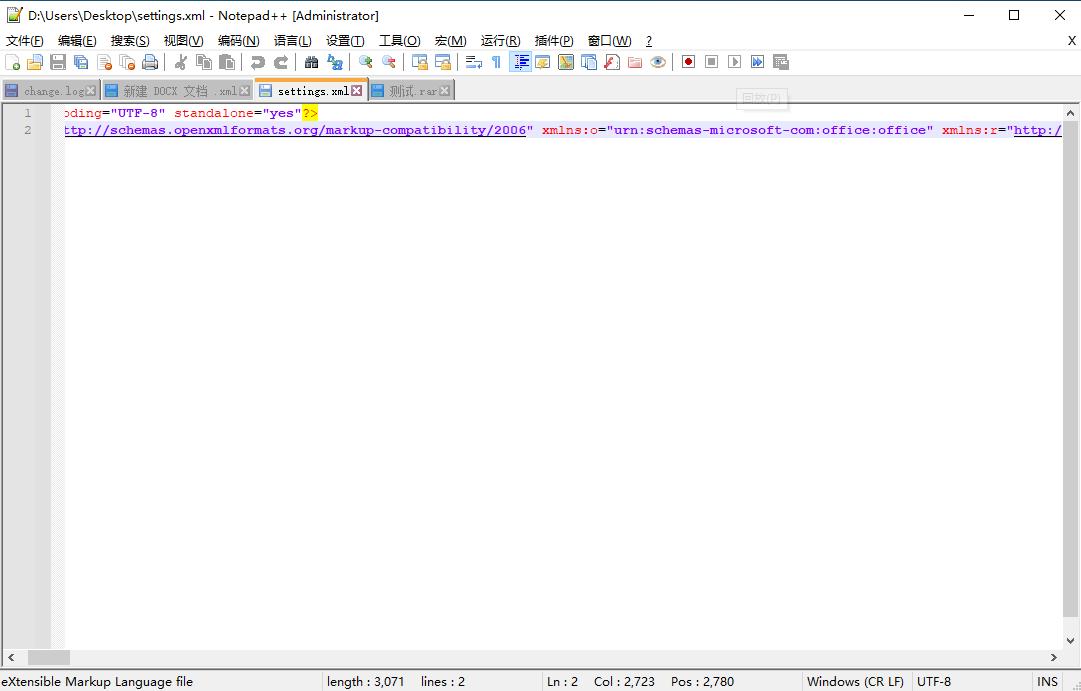Viewport: 1081px width, 691px height.
Task: Open Find with the binoculars icon
Action: coord(311,62)
